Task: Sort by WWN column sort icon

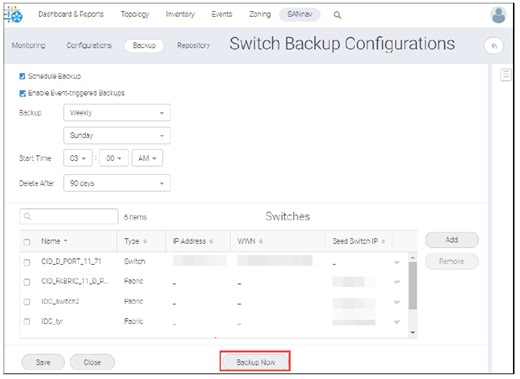Action: (x=261, y=241)
